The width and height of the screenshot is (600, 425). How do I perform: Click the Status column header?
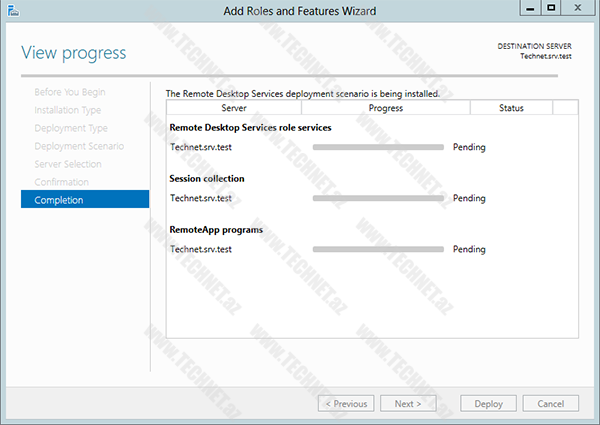tap(511, 108)
